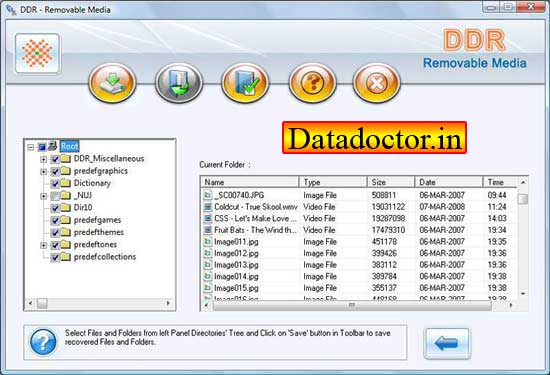This screenshot has width=550, height=375.
Task: Toggle the Dictionary folder checkbox
Action: click(55, 183)
